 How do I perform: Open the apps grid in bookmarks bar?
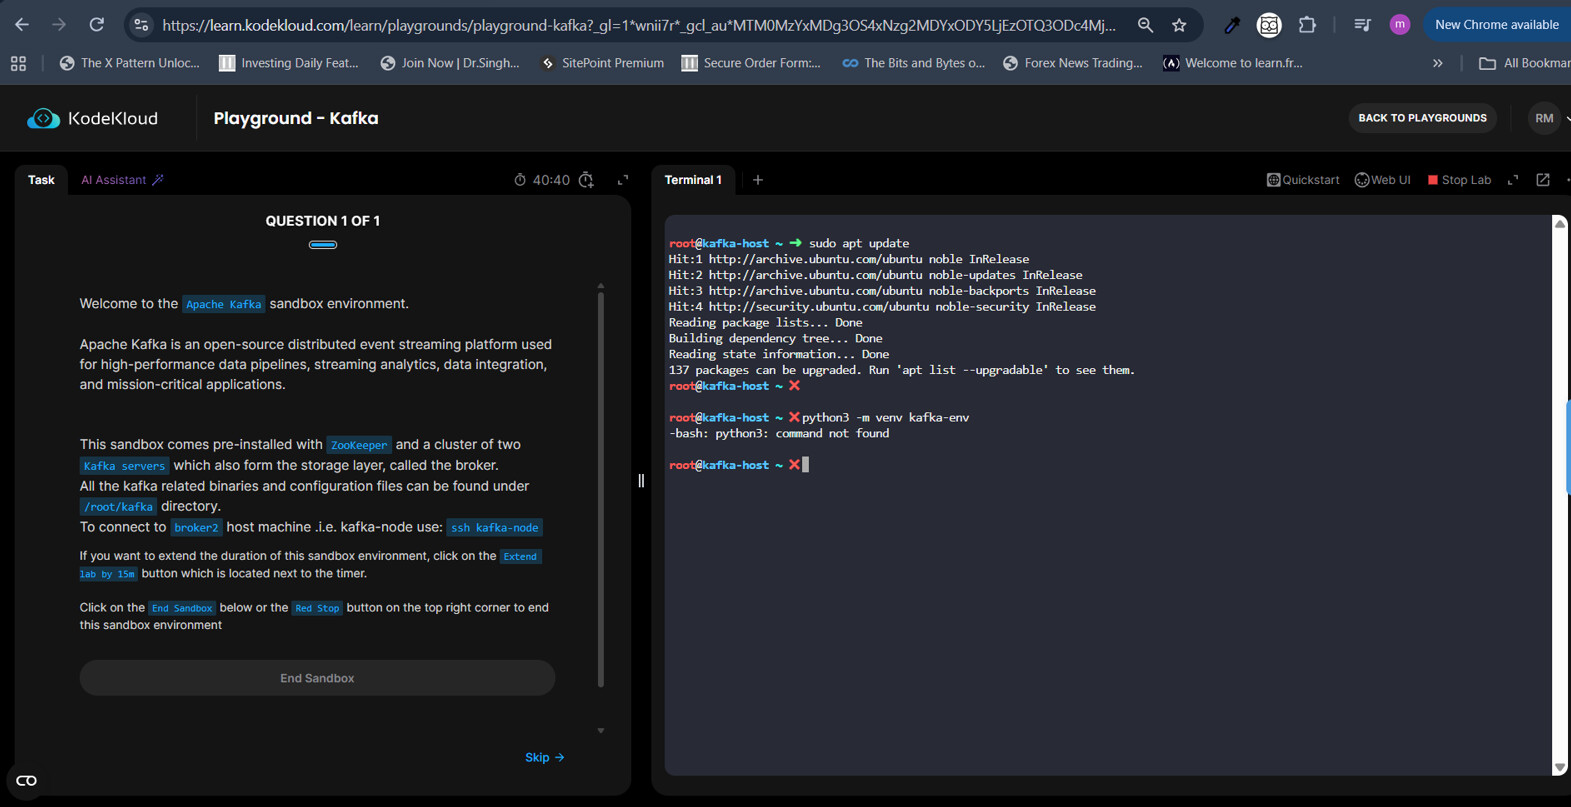18,63
